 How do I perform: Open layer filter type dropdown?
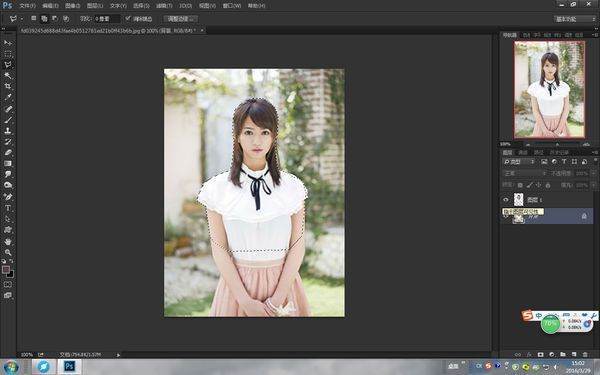pyautogui.click(x=518, y=162)
